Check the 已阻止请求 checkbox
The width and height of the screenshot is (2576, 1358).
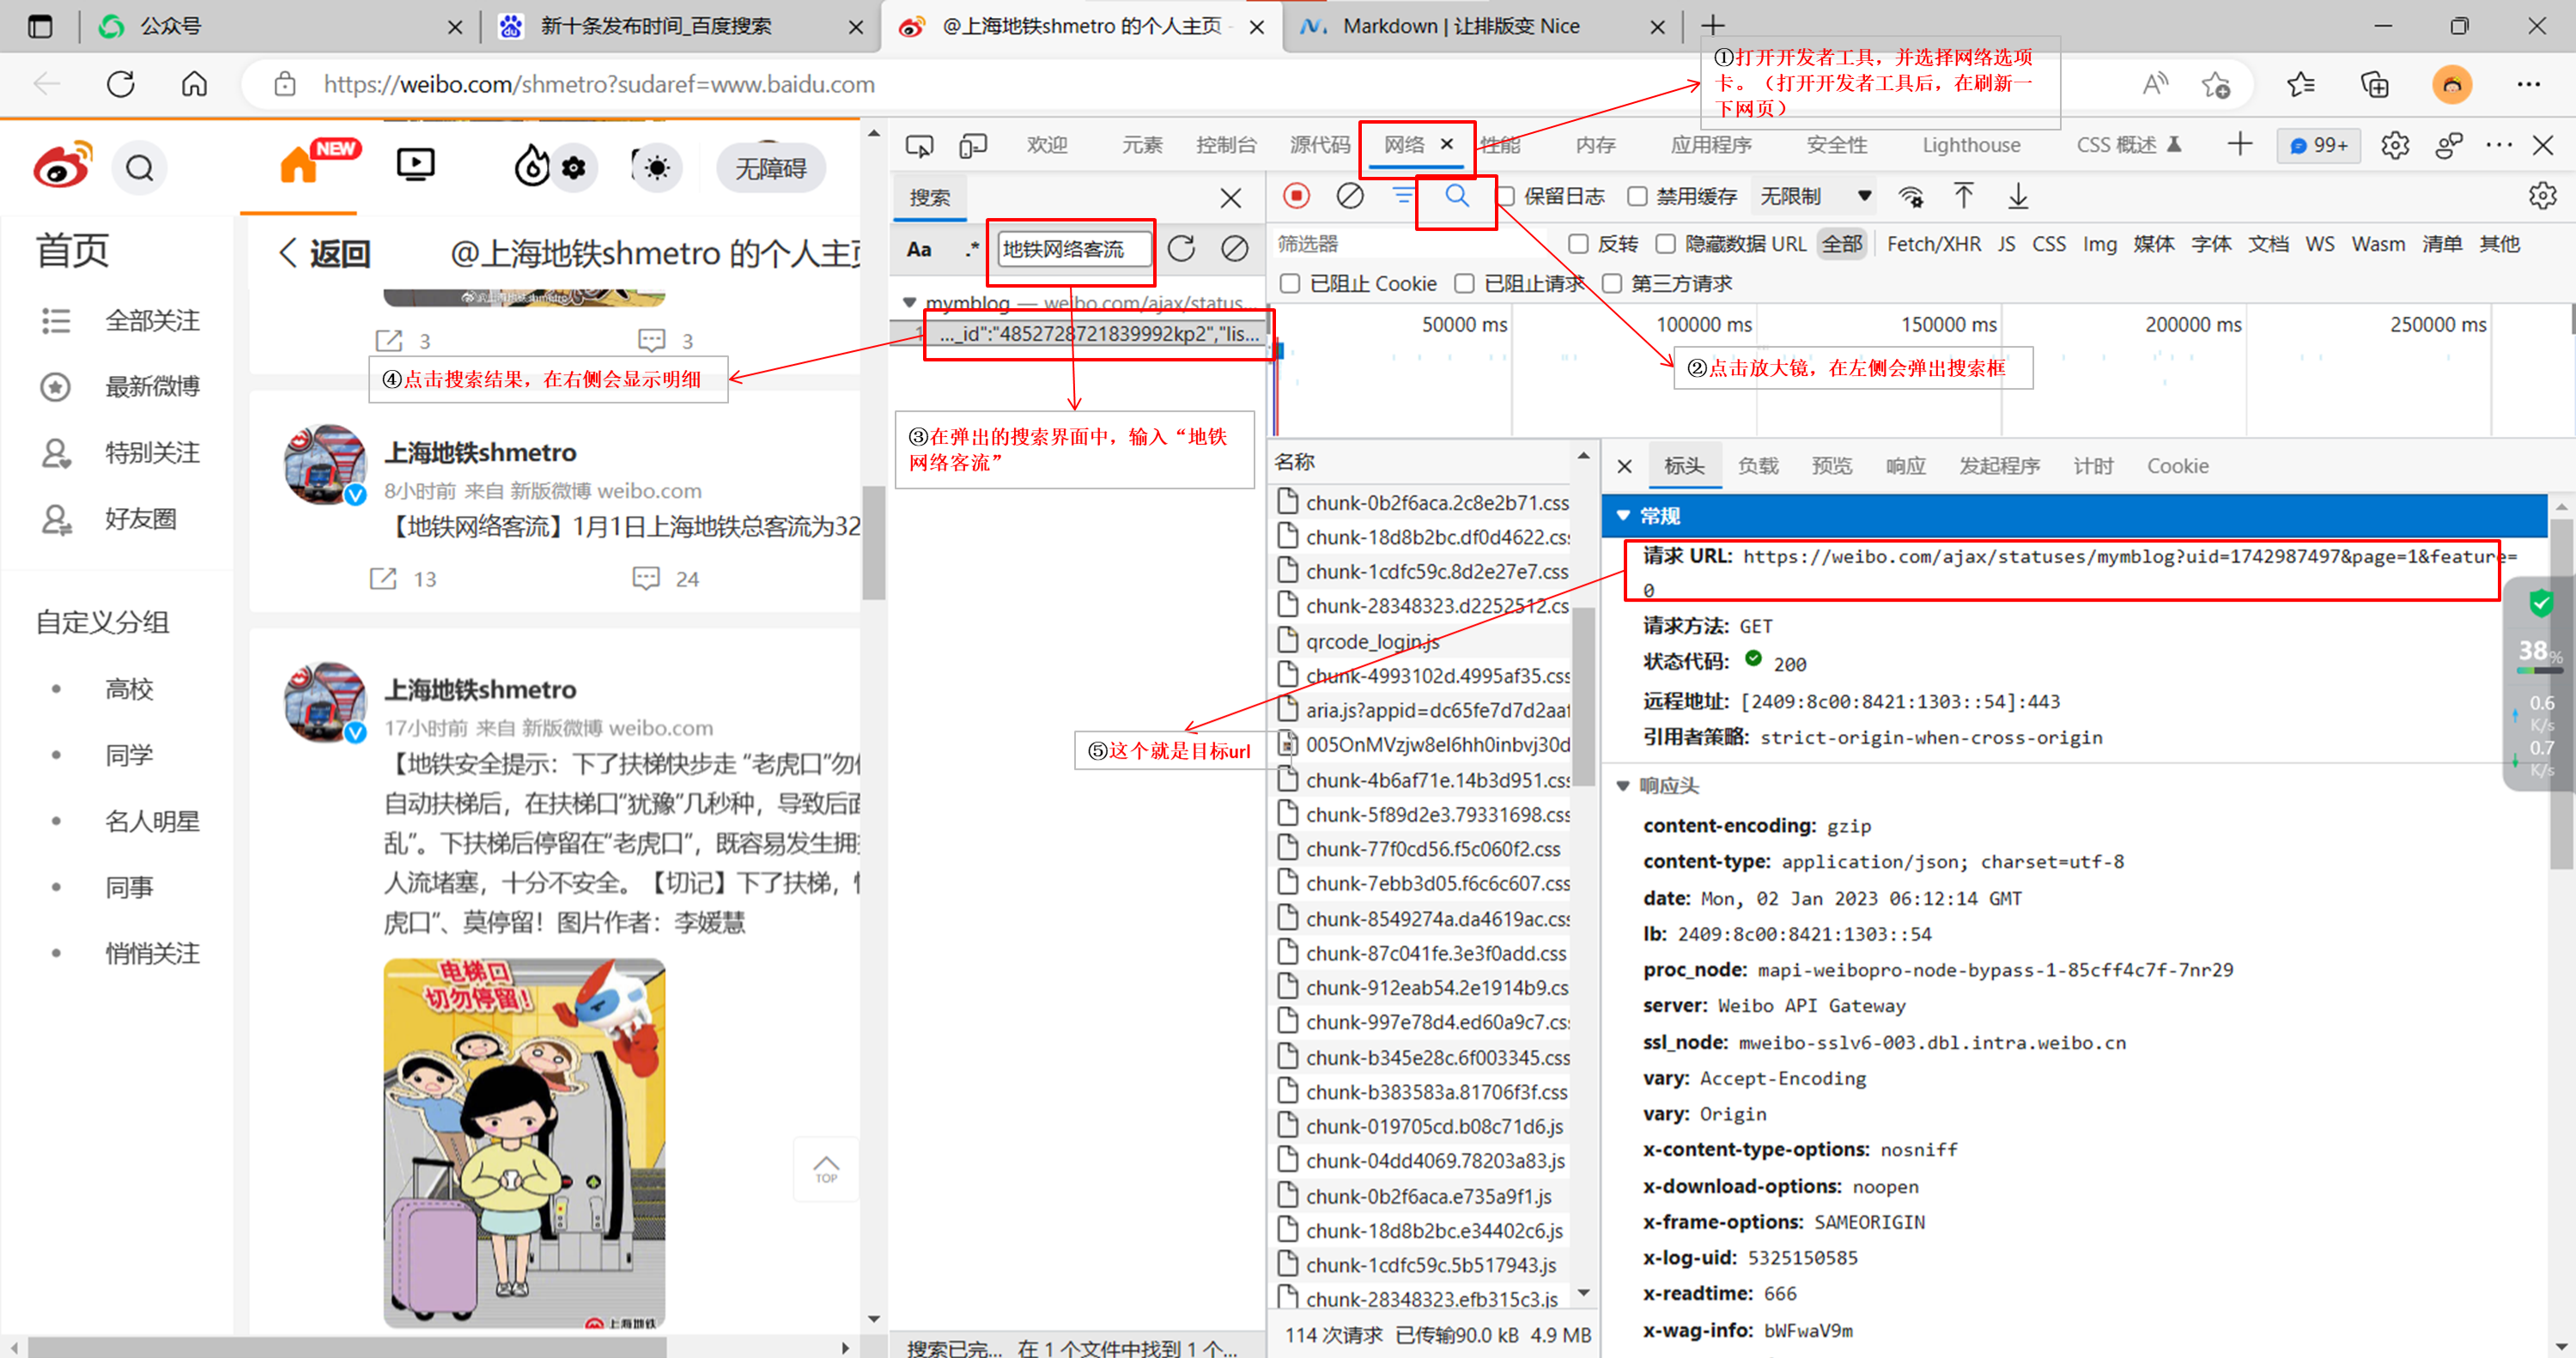point(1464,284)
